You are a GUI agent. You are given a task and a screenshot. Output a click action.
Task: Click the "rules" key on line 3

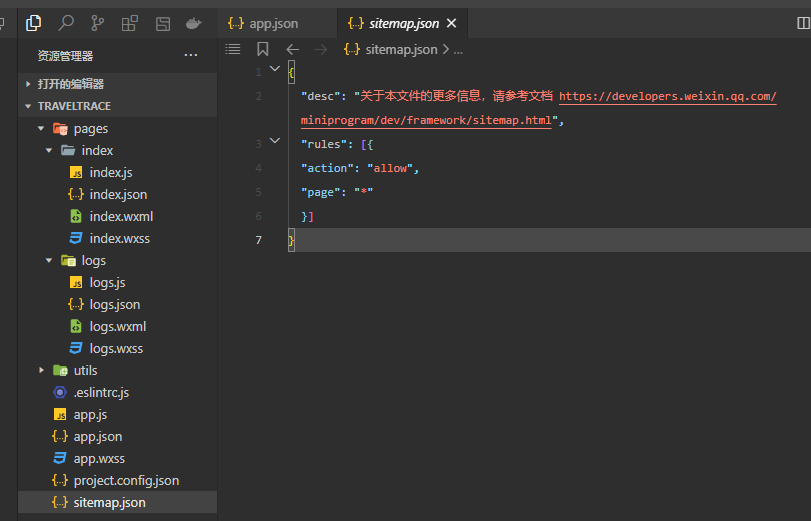pos(324,144)
